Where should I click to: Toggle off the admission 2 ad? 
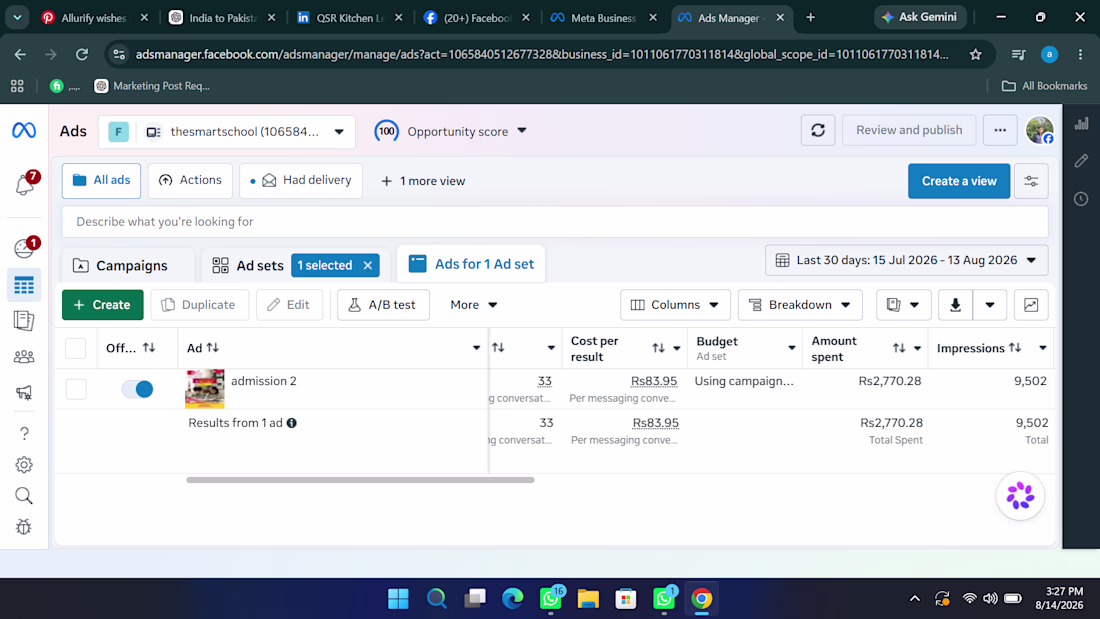tap(138, 389)
